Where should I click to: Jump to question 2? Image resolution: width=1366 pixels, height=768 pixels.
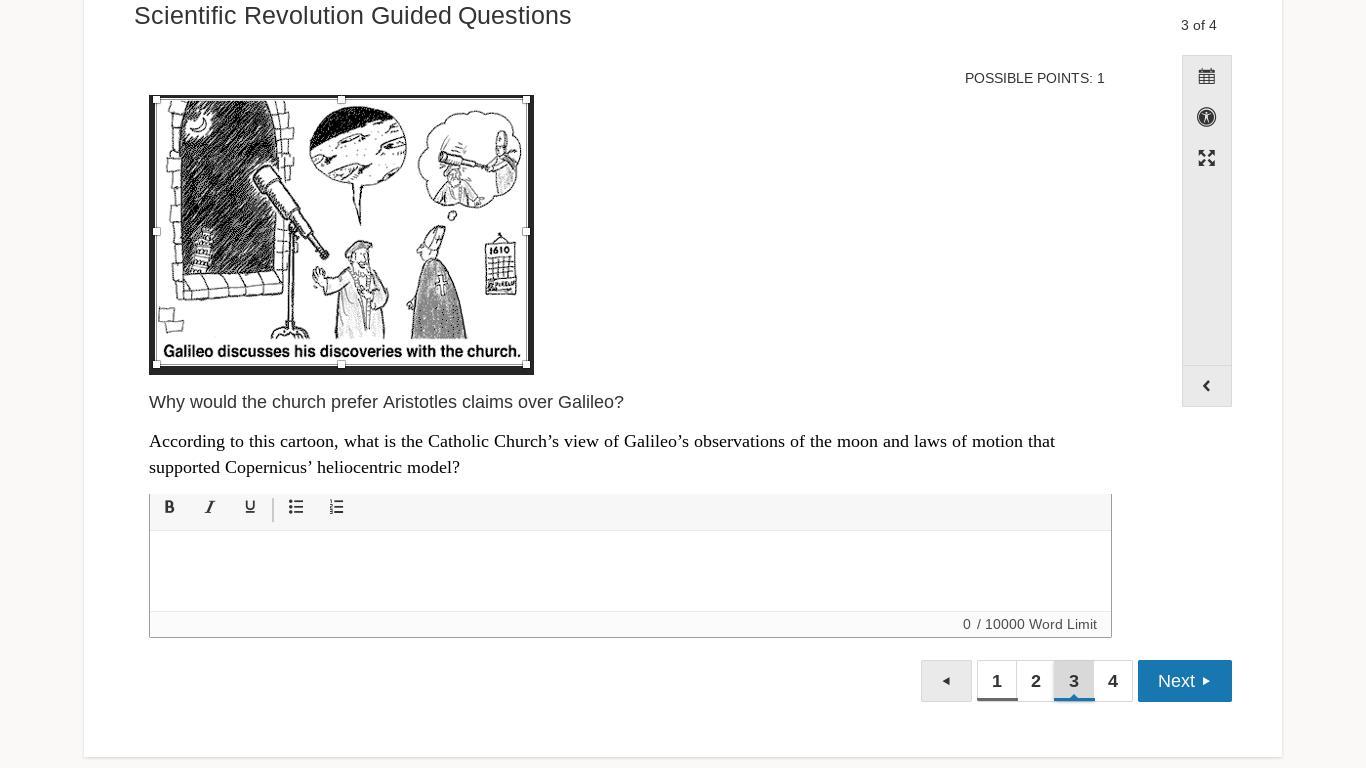[x=1036, y=681]
